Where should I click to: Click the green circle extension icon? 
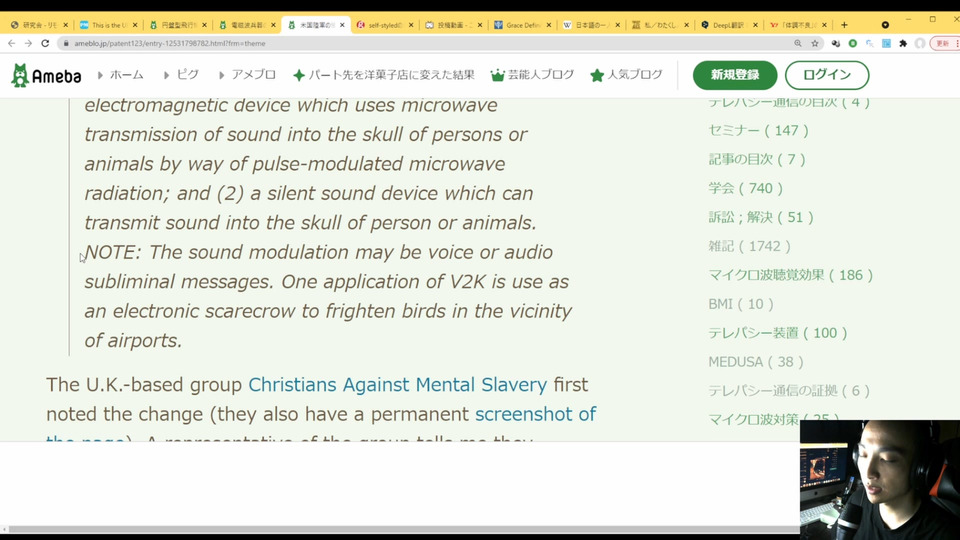pyautogui.click(x=853, y=43)
